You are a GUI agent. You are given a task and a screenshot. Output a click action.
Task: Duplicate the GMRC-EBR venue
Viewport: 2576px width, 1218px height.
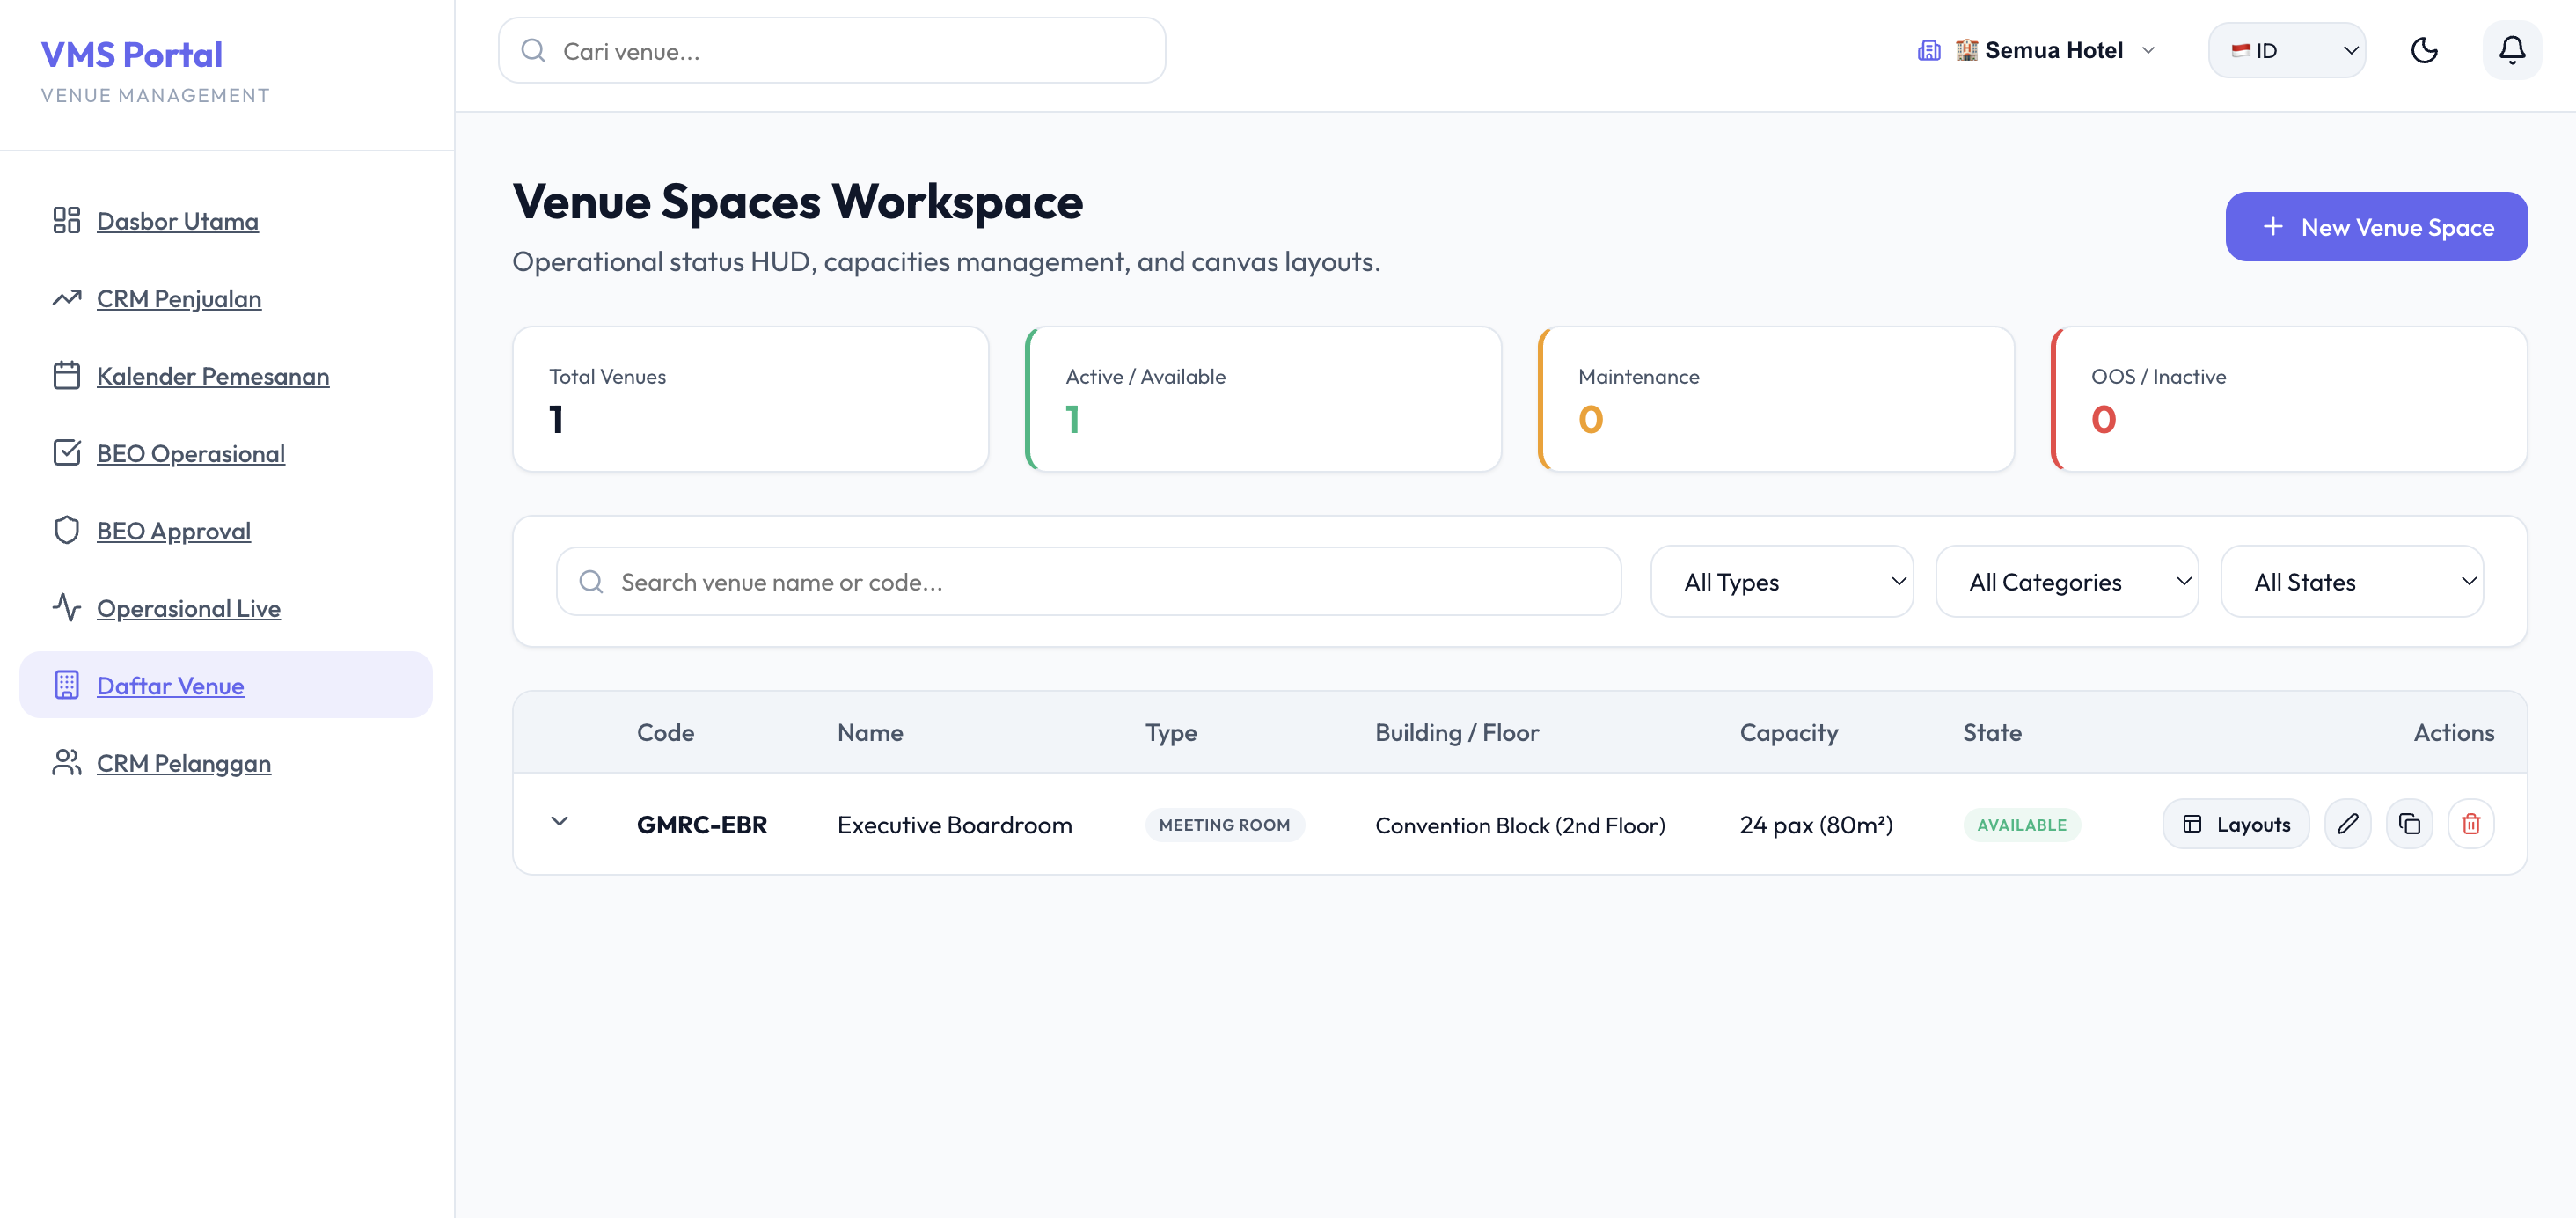[2410, 824]
